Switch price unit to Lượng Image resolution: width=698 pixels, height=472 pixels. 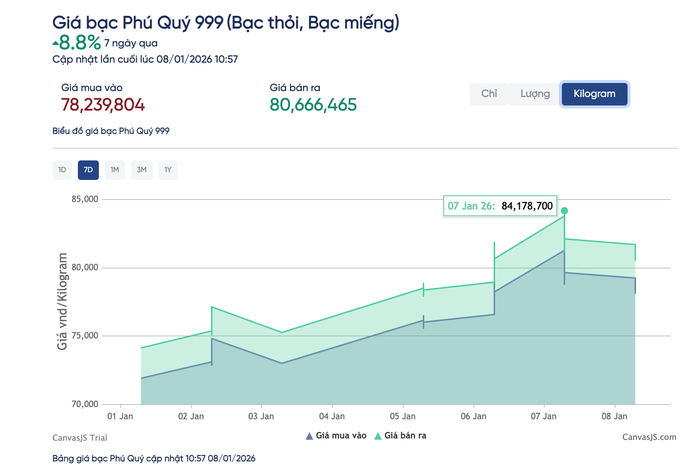(535, 94)
